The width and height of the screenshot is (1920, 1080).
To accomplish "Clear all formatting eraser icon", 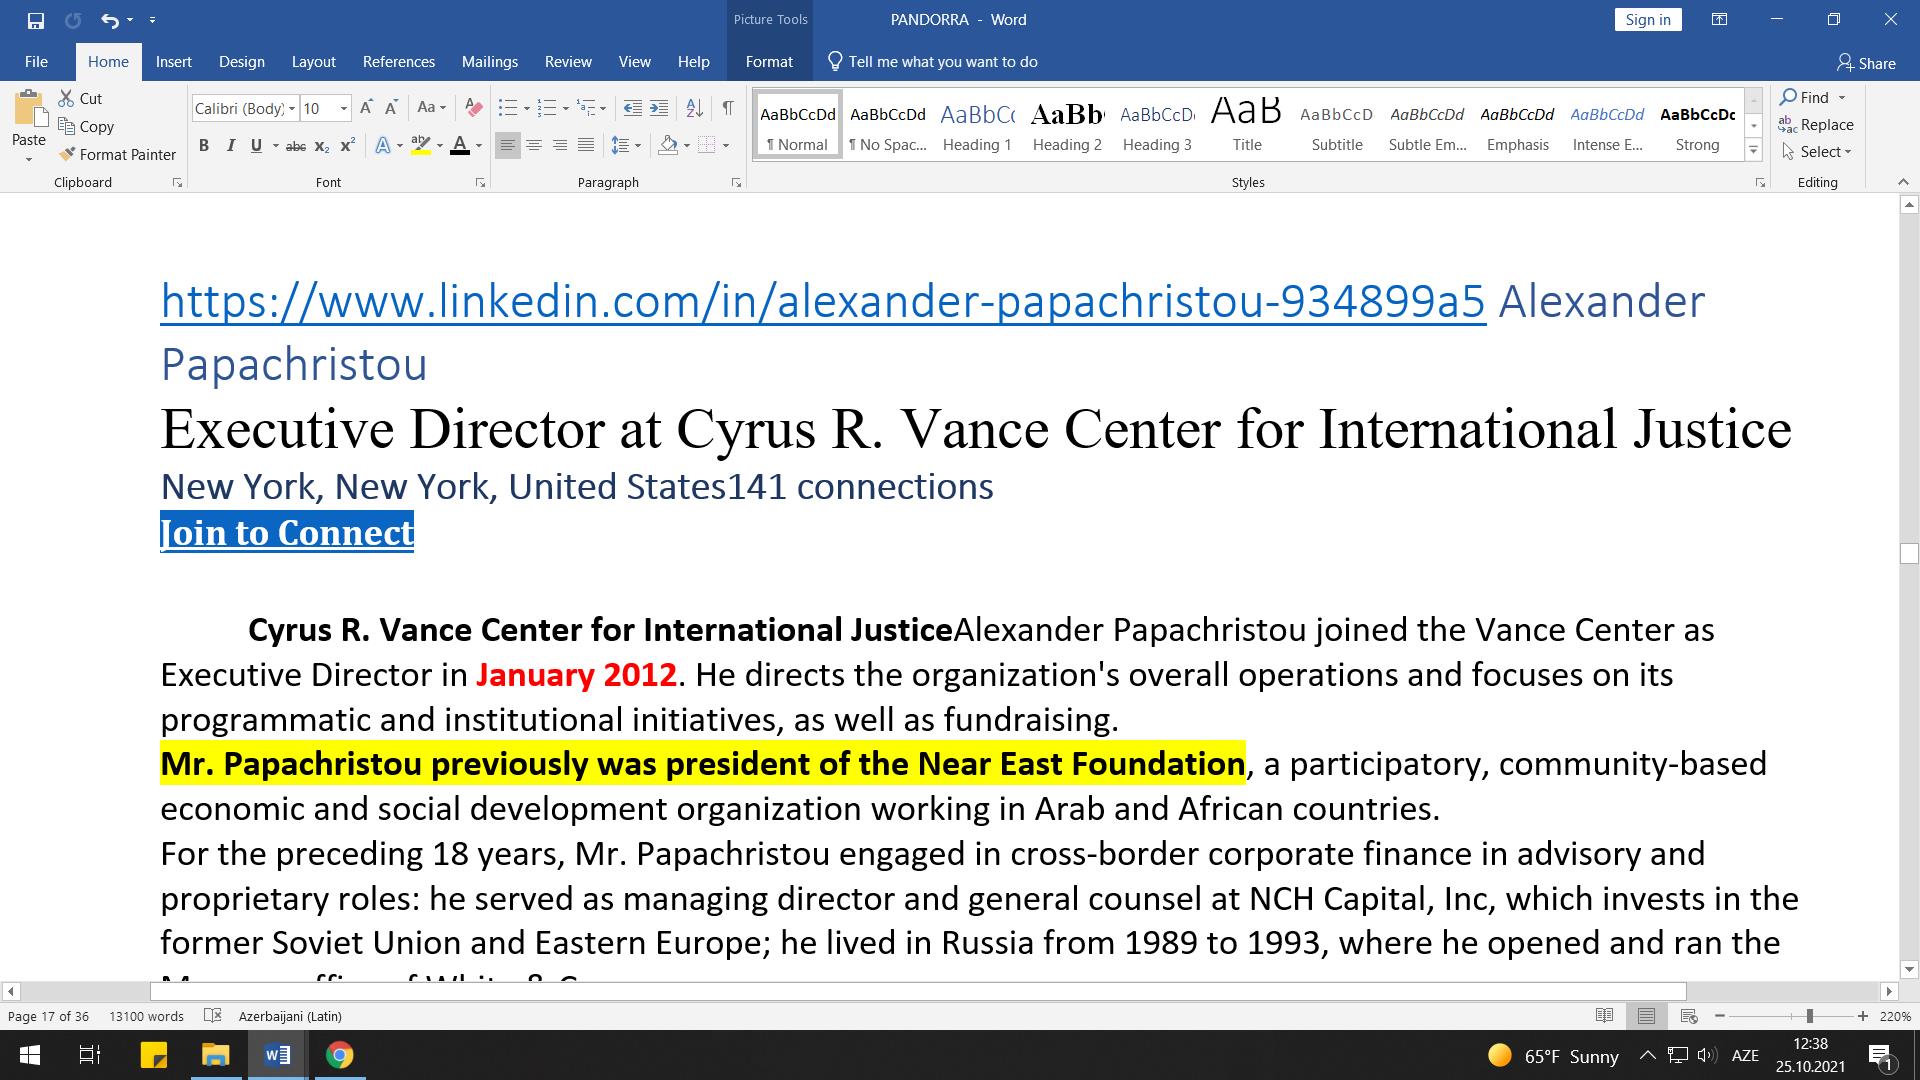I will (474, 108).
